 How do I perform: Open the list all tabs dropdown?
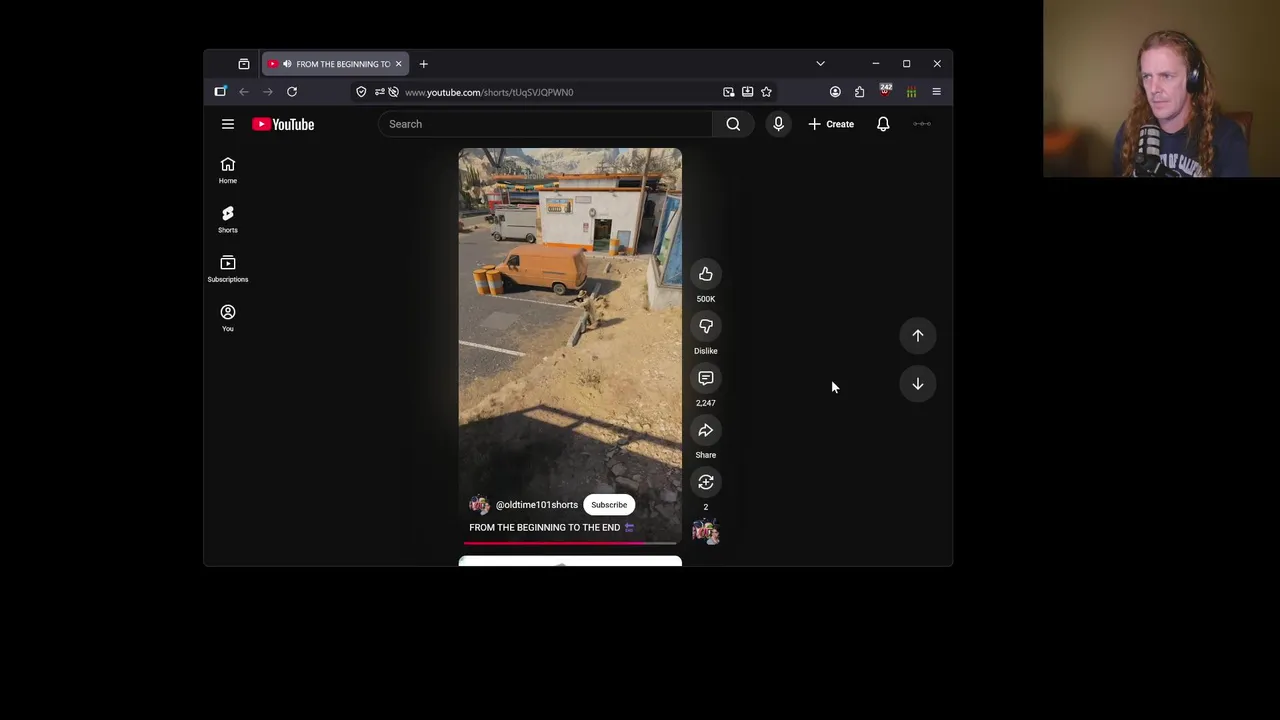click(x=820, y=64)
